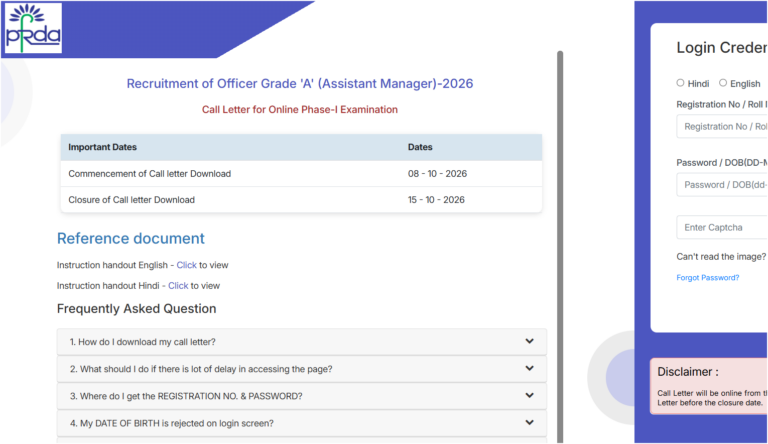Expand 'My DATE OF BIRTH is rejected' question
Screen dimensions: 768x444
[302, 423]
